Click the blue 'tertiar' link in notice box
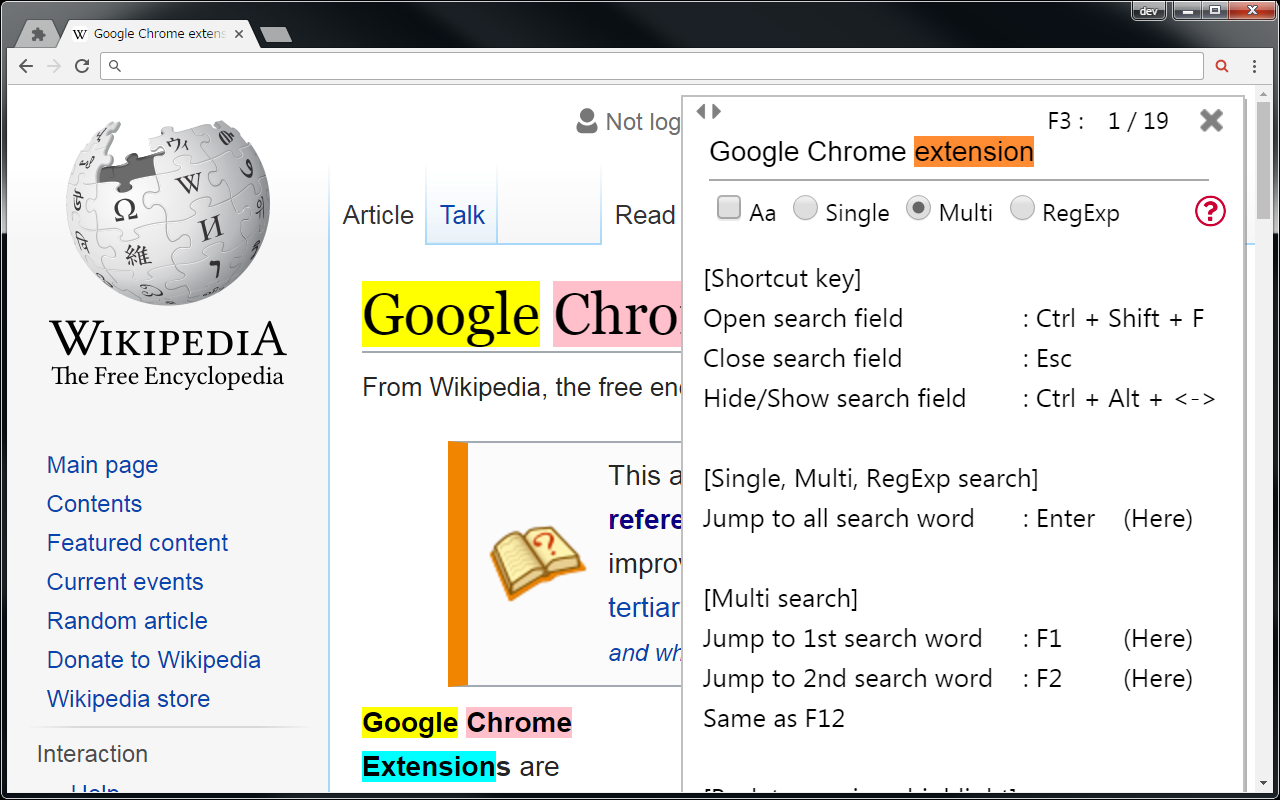 coord(644,607)
